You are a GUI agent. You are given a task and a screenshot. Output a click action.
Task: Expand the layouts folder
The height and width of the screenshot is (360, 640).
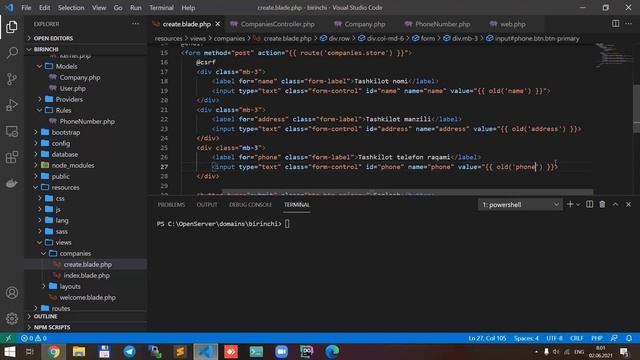tap(70, 287)
